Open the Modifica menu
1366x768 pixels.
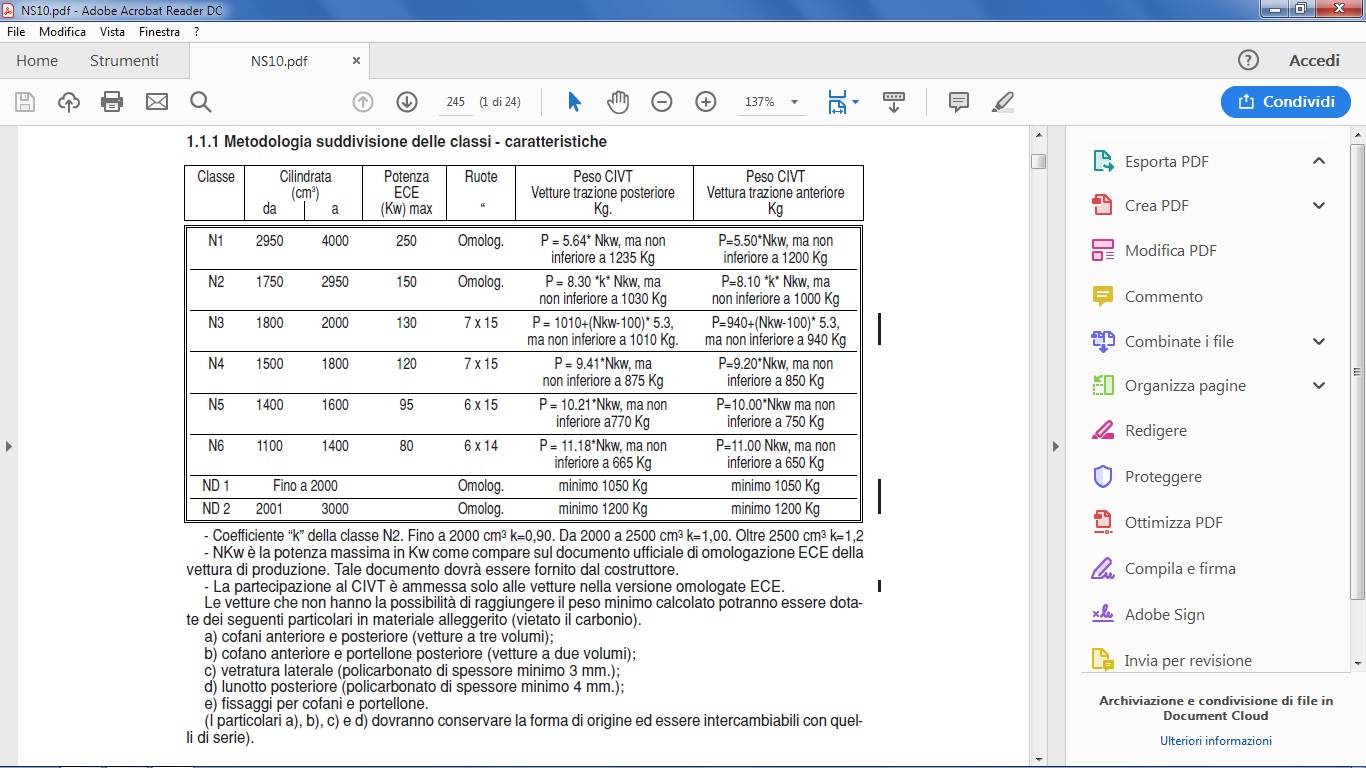point(63,32)
